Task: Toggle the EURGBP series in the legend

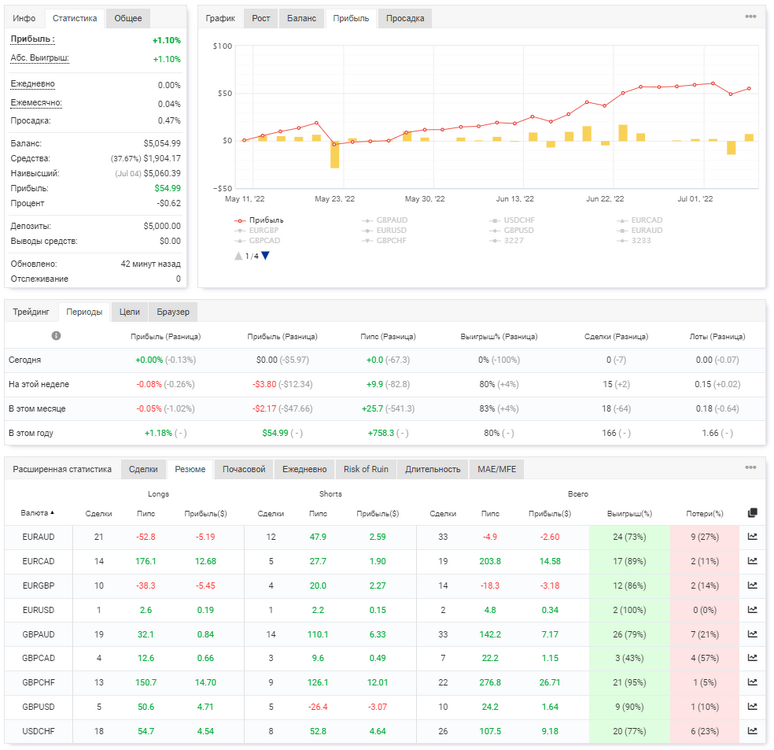Action: point(257,231)
